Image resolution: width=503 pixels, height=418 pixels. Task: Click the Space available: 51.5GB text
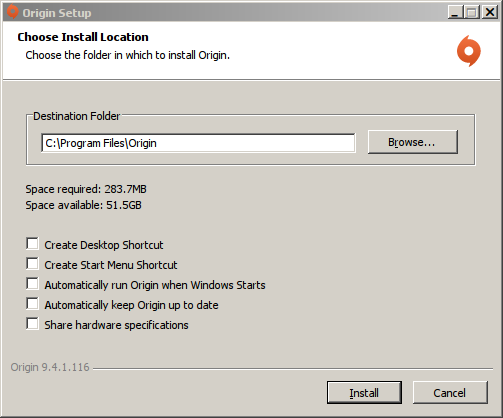[x=83, y=205]
